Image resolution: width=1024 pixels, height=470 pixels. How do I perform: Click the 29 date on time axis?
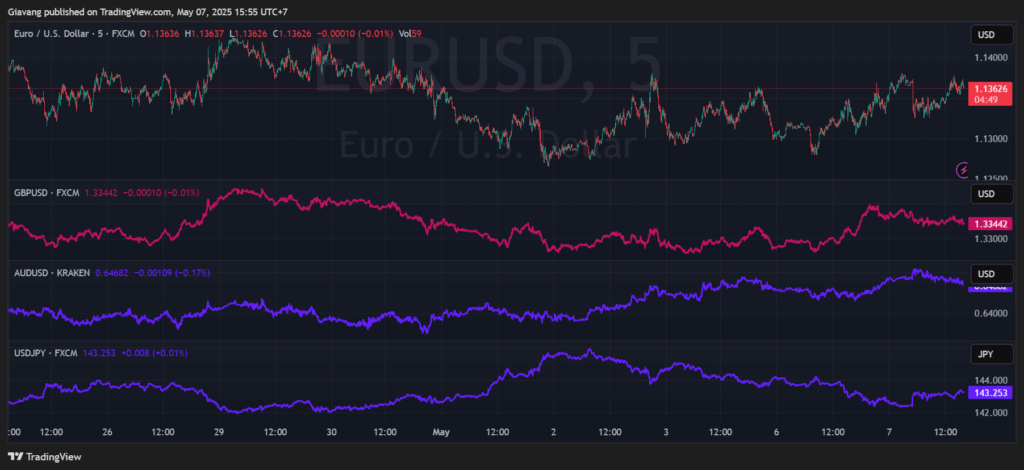click(218, 433)
